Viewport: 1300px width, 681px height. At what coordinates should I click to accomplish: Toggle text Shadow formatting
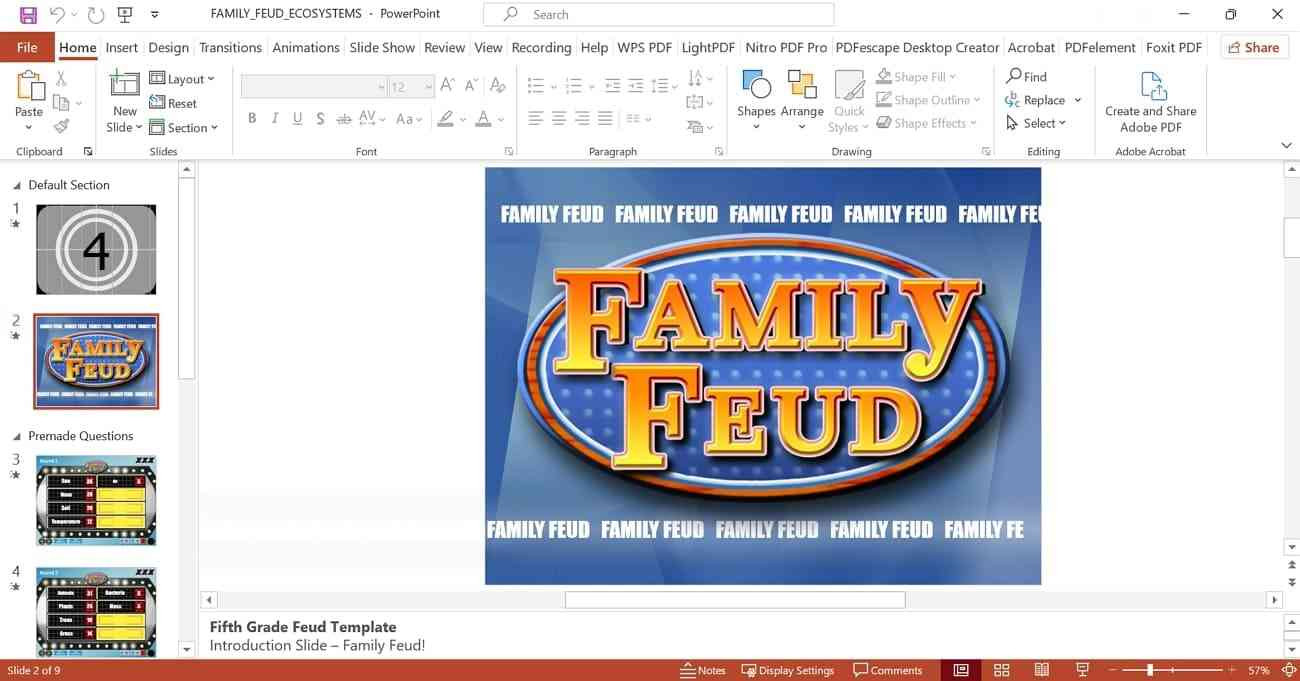320,118
